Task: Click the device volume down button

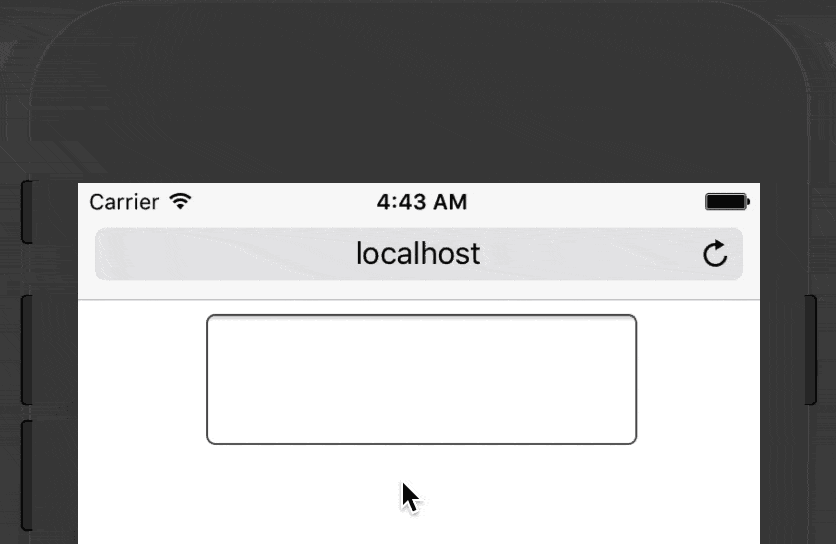Action: [27, 475]
